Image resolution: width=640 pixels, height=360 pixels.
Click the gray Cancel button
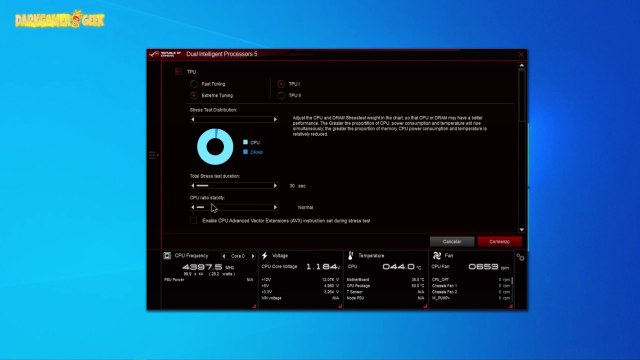coord(452,242)
